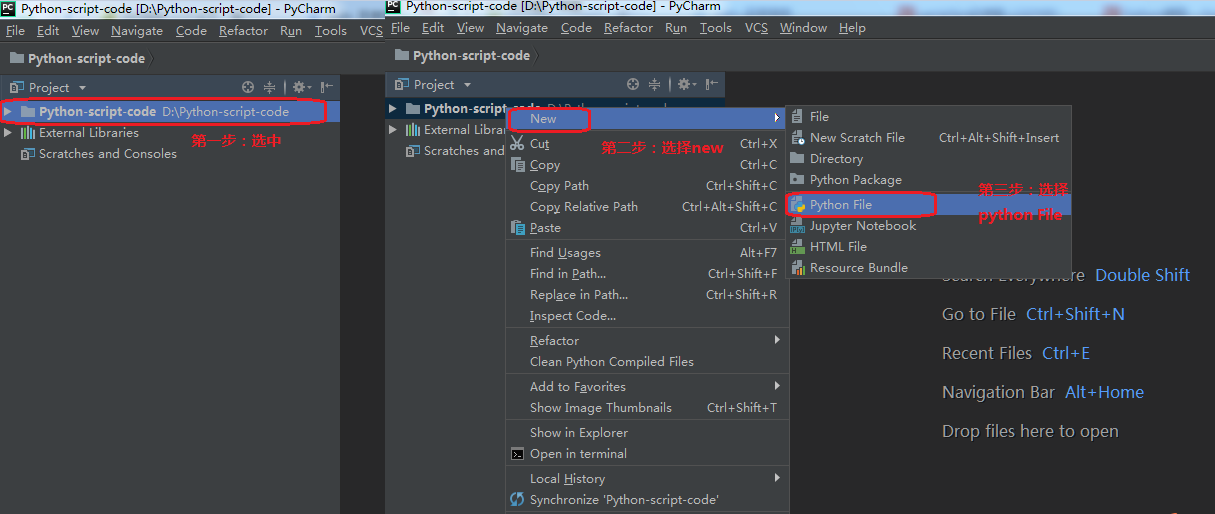Image resolution: width=1215 pixels, height=514 pixels.
Task: Click the package folder icon beside Python Package
Action: 797,180
